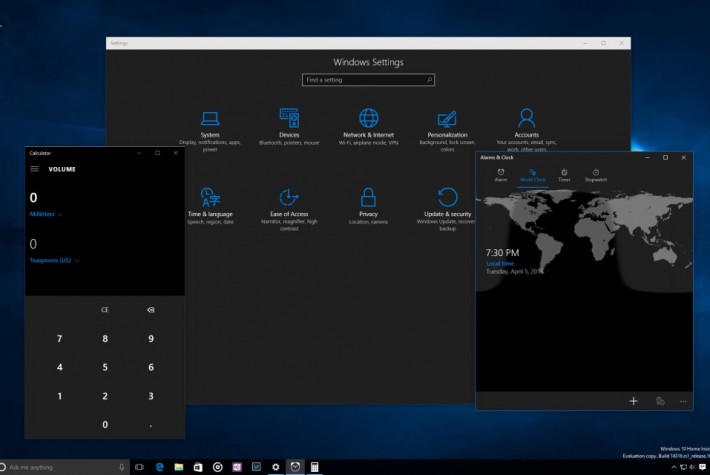Click the Cortana circle icon in taskbar
Viewport: 710px width, 475px height.
click(3, 467)
